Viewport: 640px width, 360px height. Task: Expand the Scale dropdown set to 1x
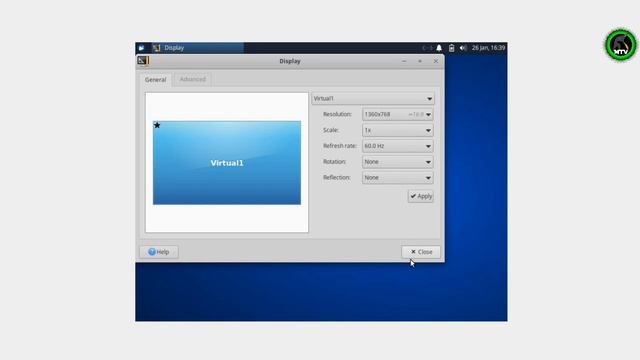[x=398, y=130]
